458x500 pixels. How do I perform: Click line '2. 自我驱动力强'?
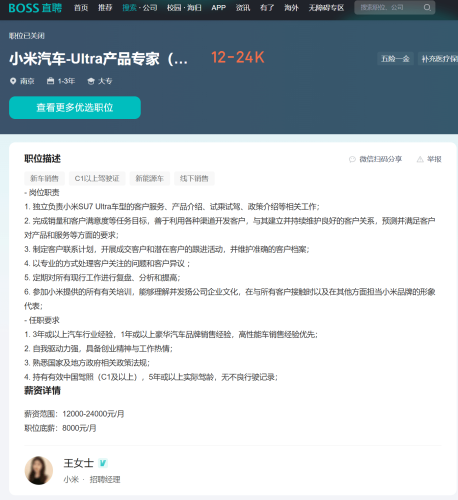pyautogui.click(x=98, y=349)
